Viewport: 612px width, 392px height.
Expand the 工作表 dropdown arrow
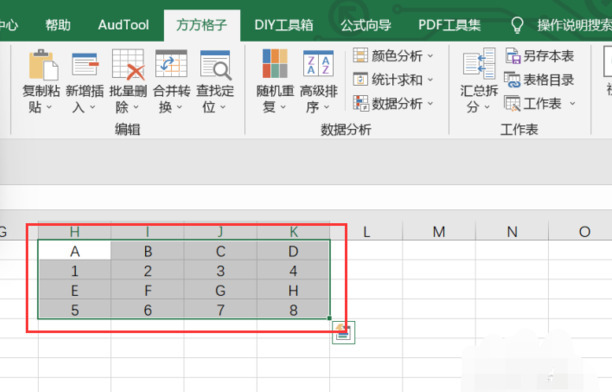[572, 103]
